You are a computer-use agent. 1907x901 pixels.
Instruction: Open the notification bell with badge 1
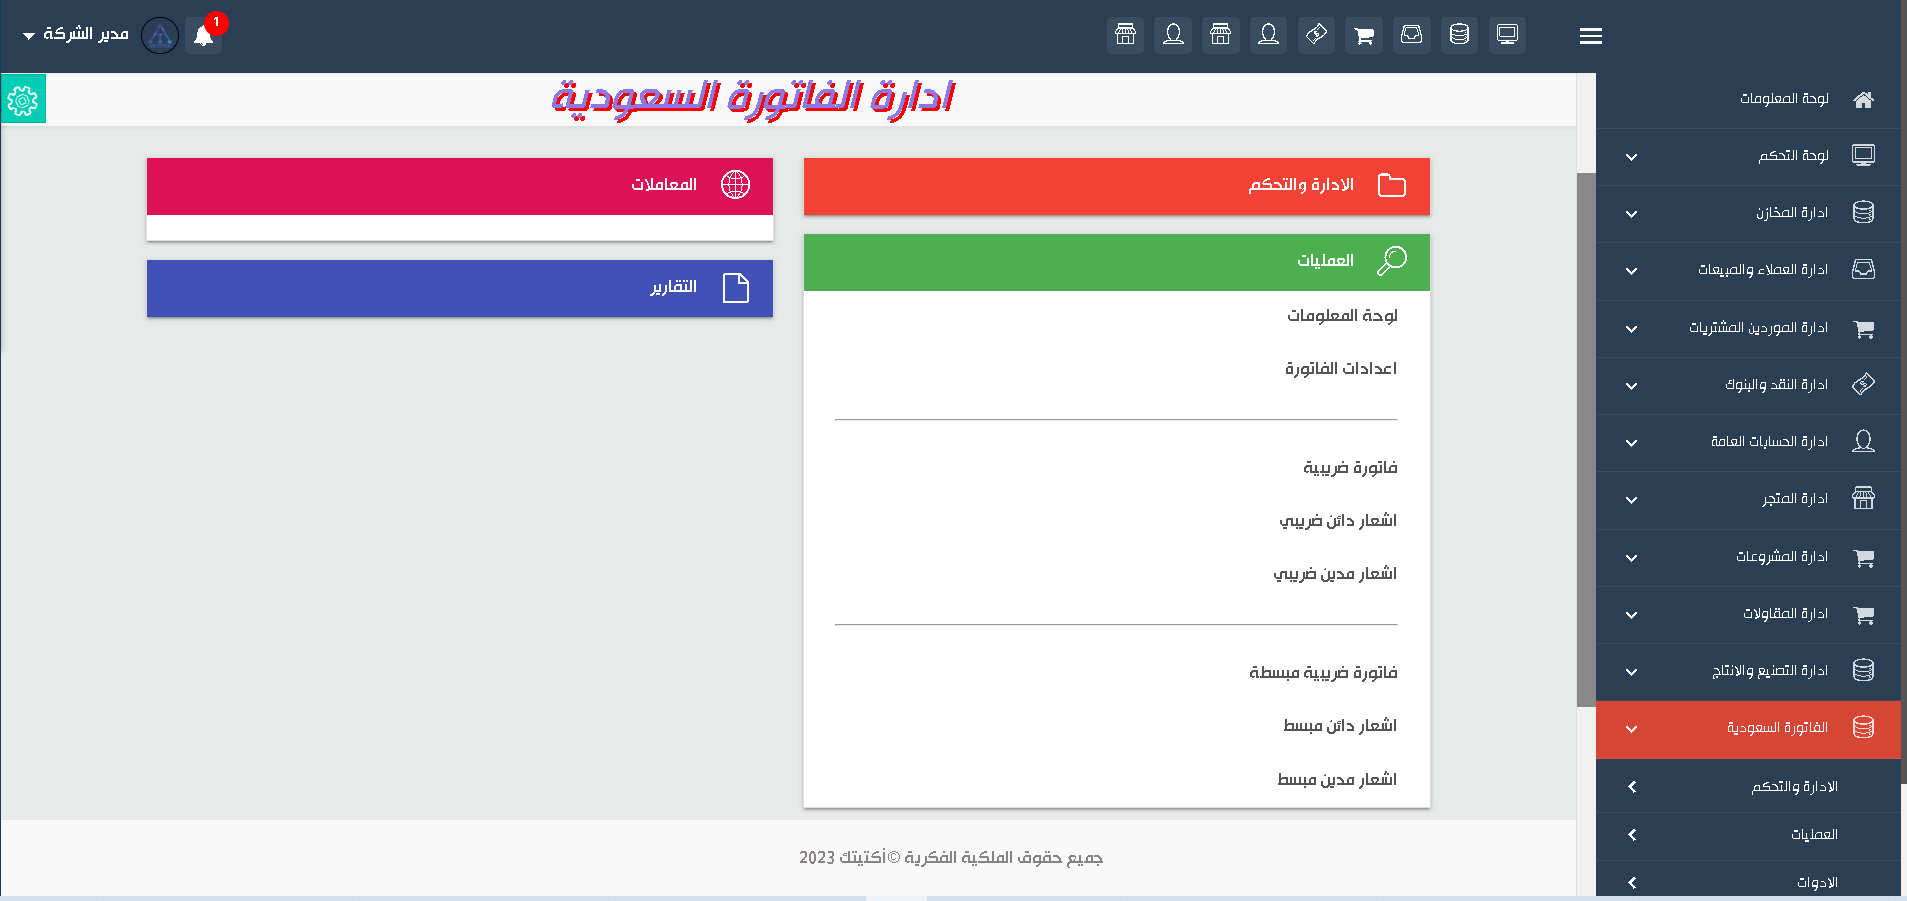(204, 33)
